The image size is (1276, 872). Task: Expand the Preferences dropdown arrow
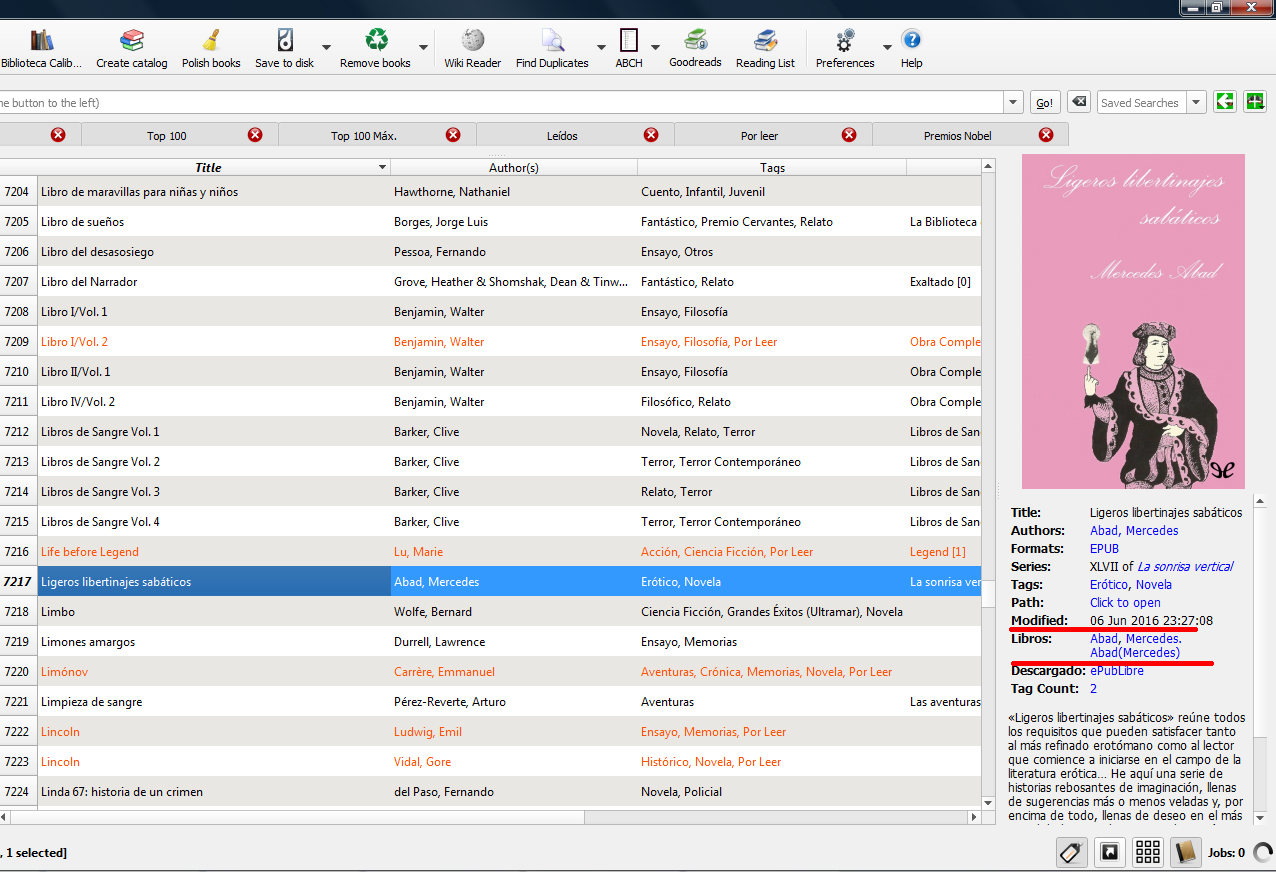(887, 48)
